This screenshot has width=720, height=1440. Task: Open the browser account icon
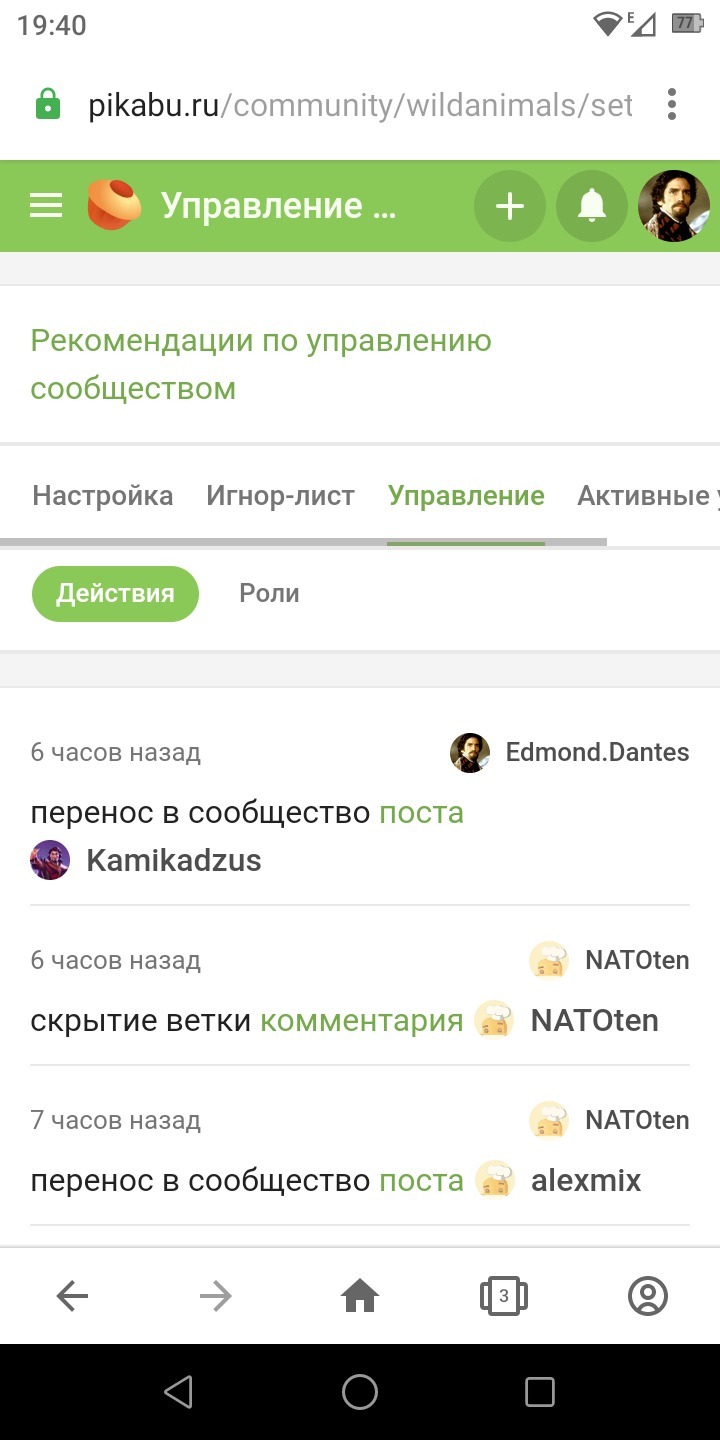coord(647,1297)
